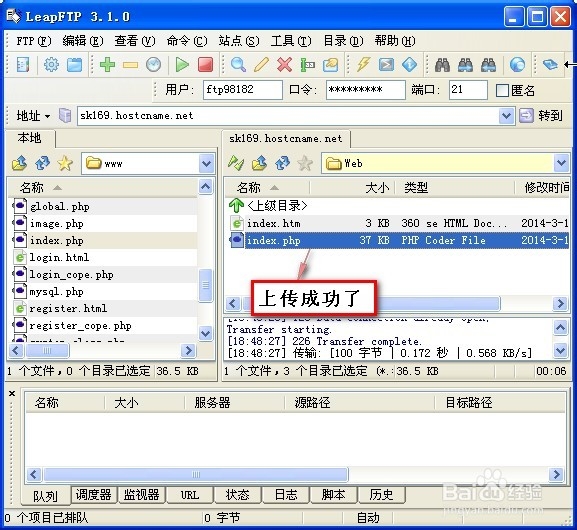Click the red X delete toolbar icon
This screenshot has height=530, width=577.
point(284,65)
